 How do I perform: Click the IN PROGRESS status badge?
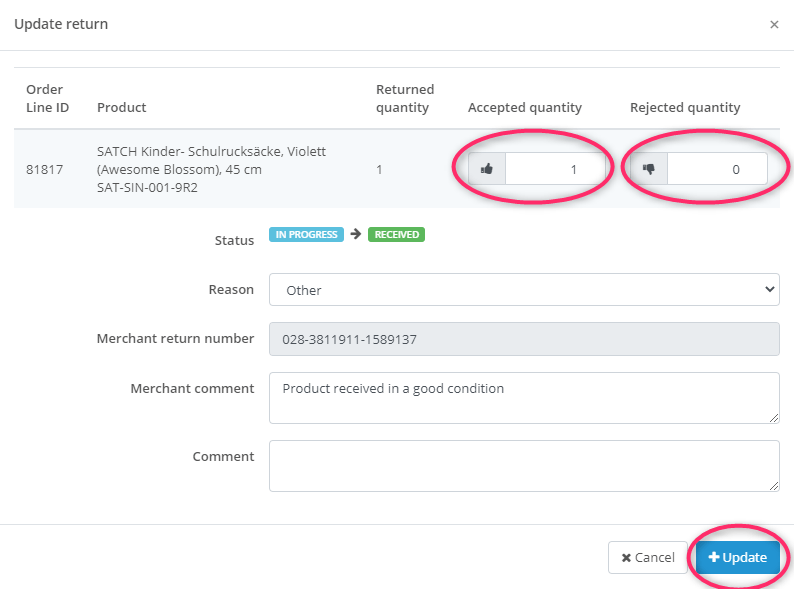tap(306, 234)
